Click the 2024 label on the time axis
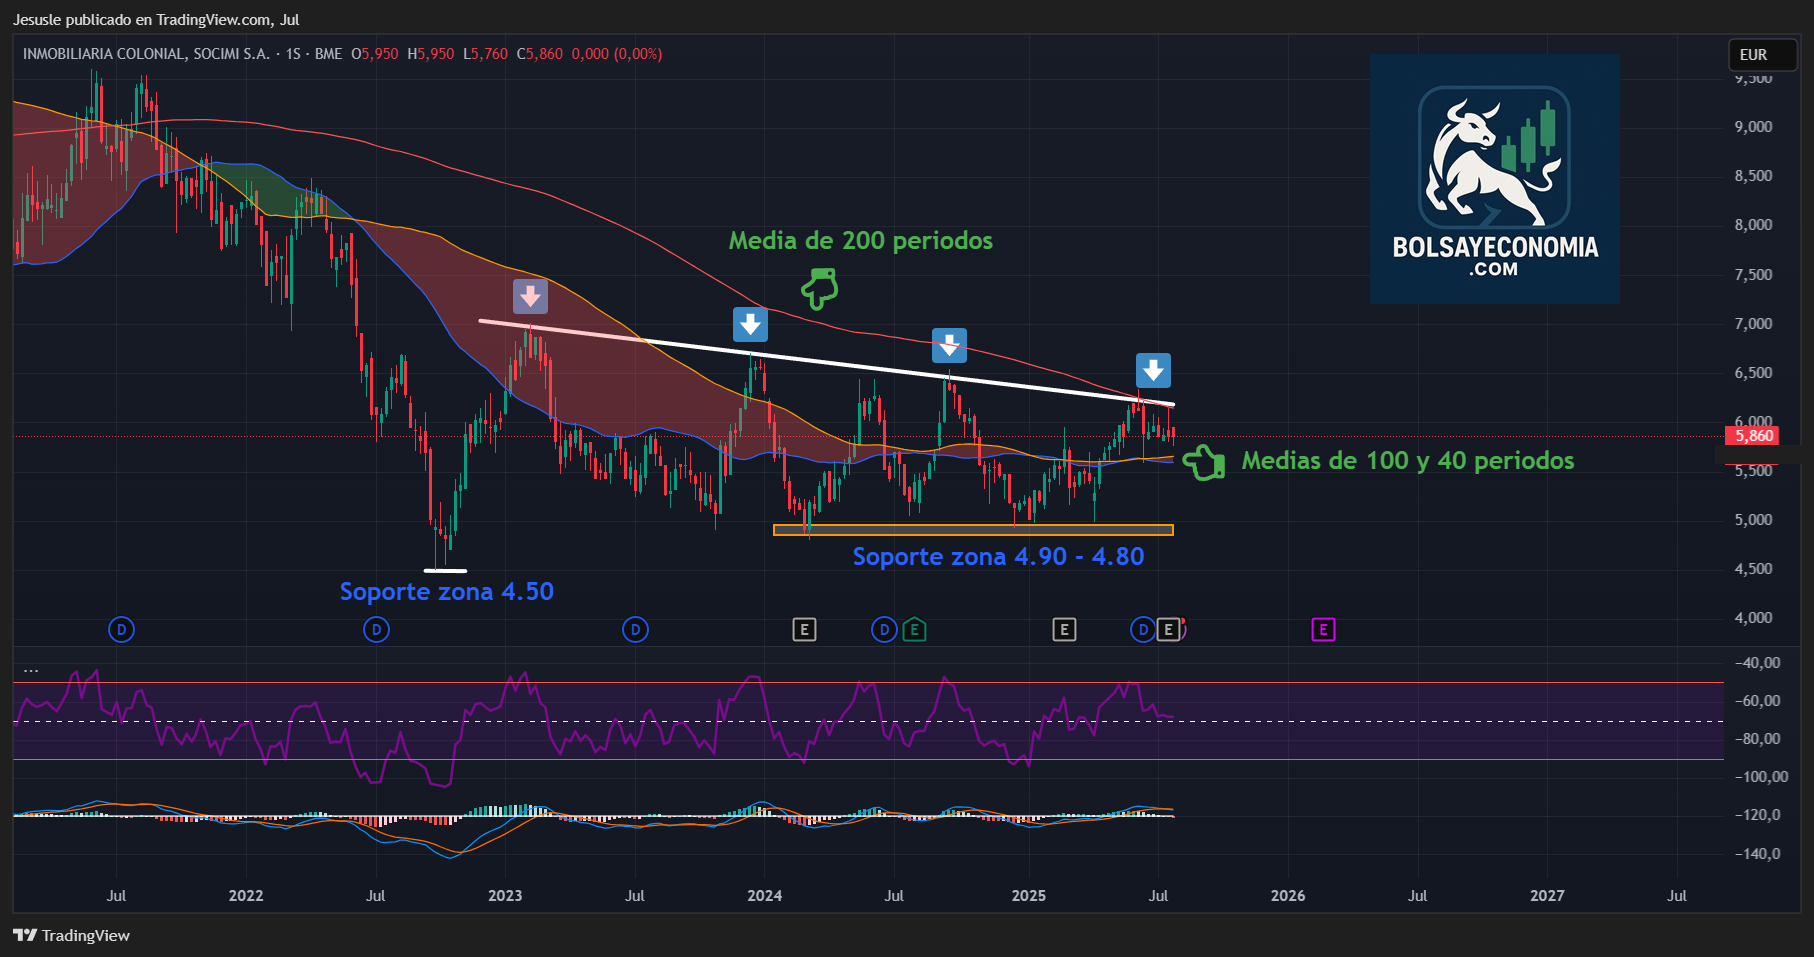Screen dimensions: 1814x957 pyautogui.click(x=765, y=896)
